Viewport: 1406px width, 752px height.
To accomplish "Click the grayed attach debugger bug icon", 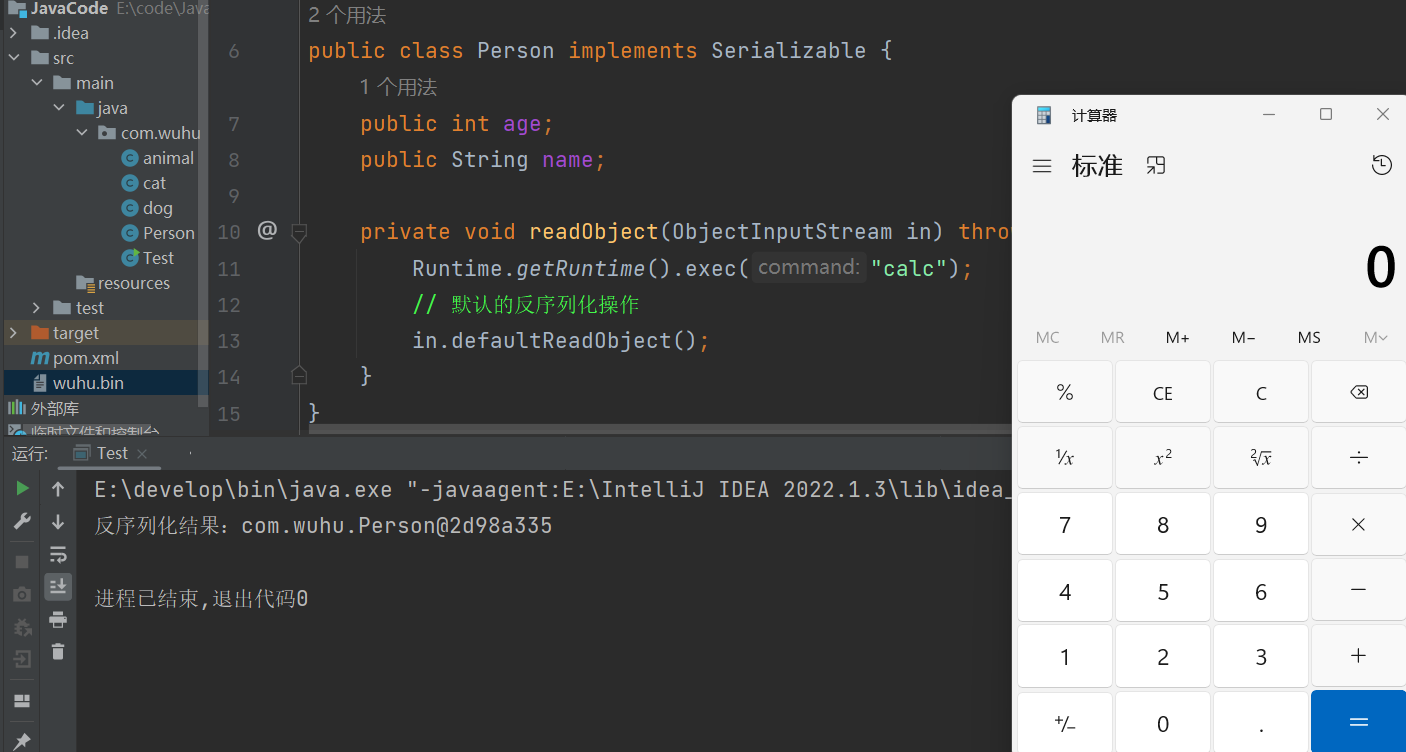I will pos(22,627).
